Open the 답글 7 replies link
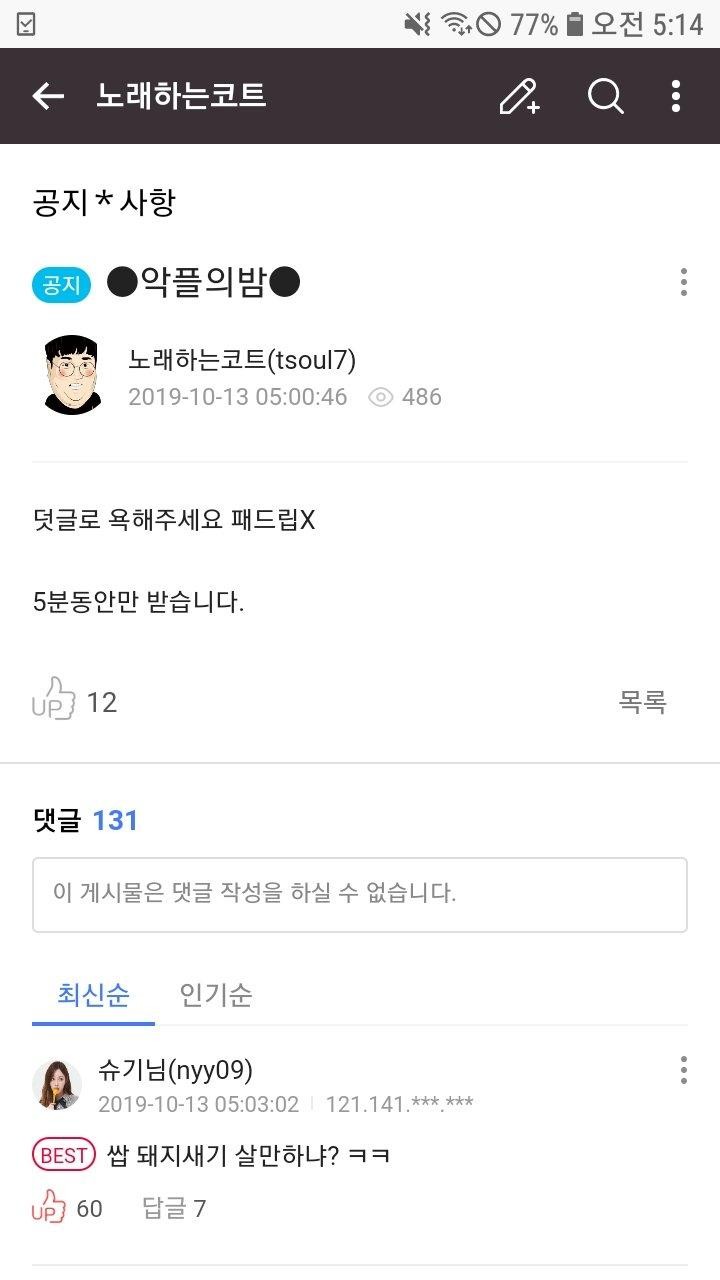Screen dimensions: 720x1280 pos(174,1208)
